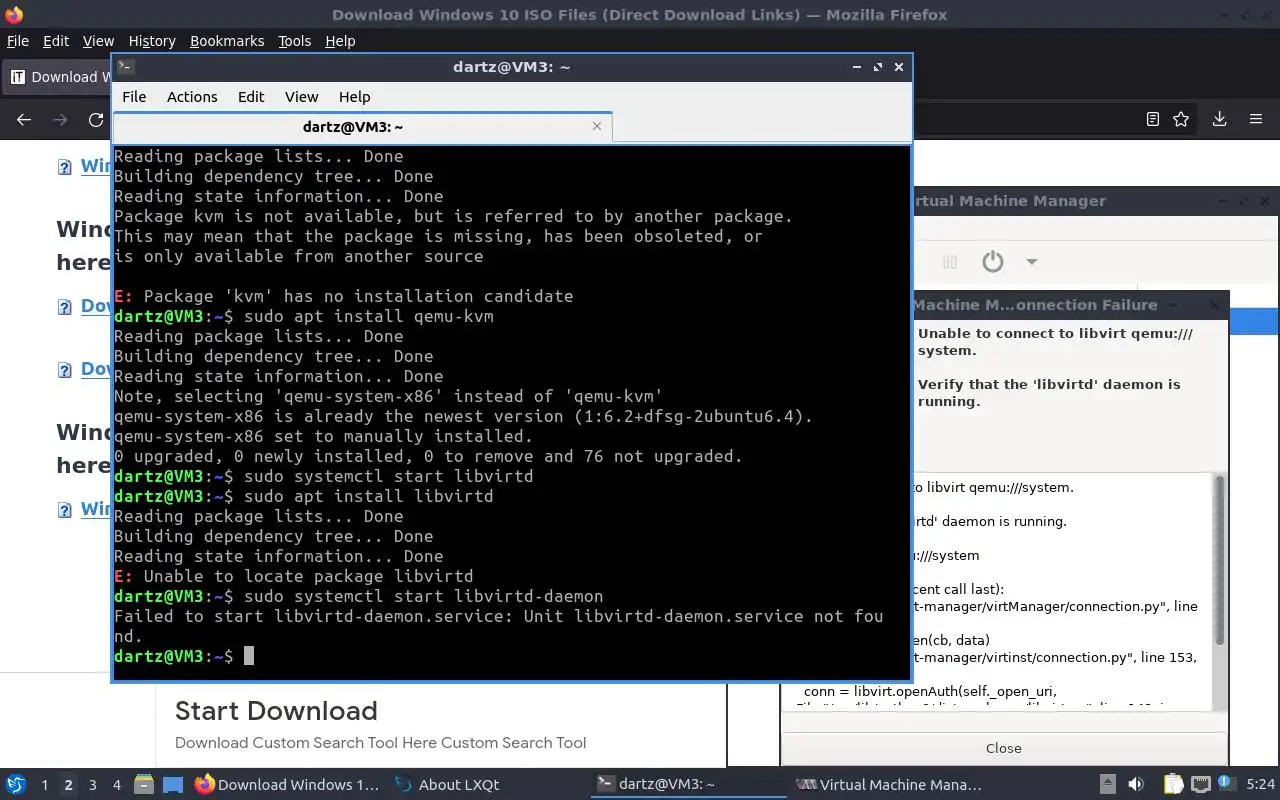Switch to the dartz@VM3 terminal taskbar entry
The width and height of the screenshot is (1280, 800).
click(688, 785)
